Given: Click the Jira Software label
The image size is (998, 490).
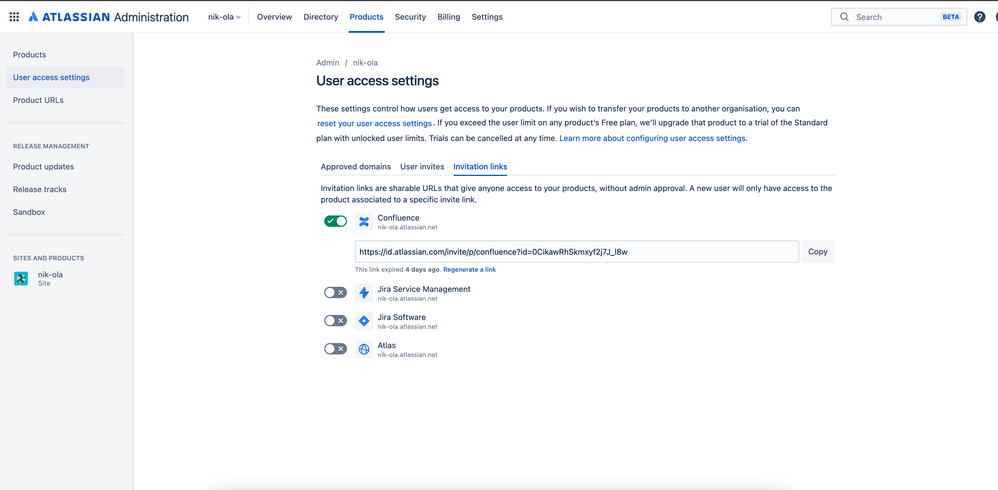Looking at the screenshot, I should pyautogui.click(x=402, y=317).
